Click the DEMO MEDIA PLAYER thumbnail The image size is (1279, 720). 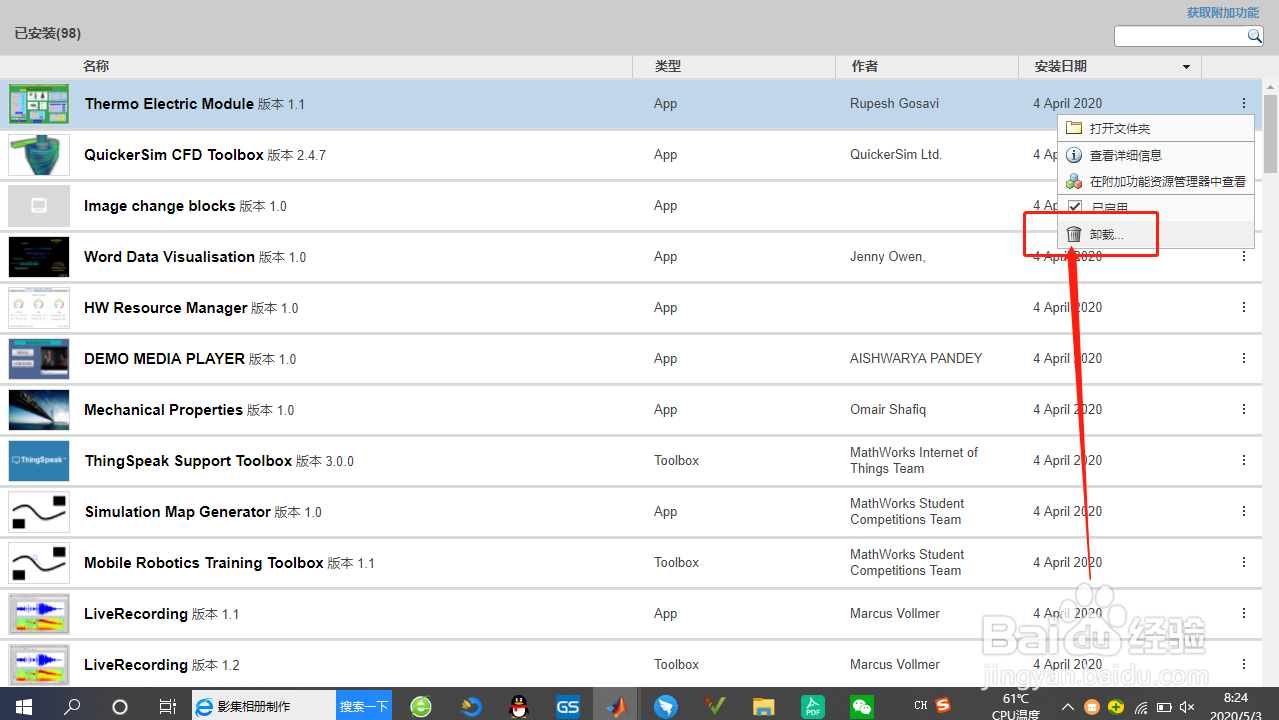pos(39,359)
